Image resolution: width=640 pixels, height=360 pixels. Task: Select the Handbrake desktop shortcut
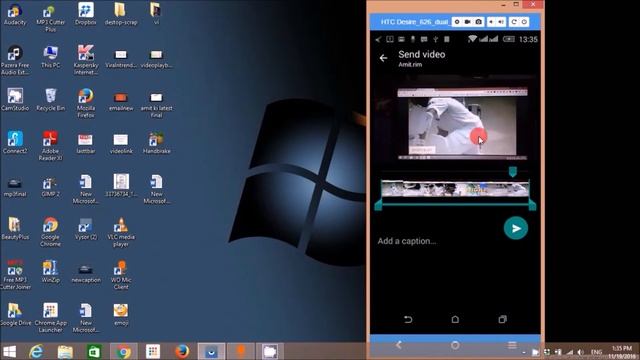[x=156, y=142]
